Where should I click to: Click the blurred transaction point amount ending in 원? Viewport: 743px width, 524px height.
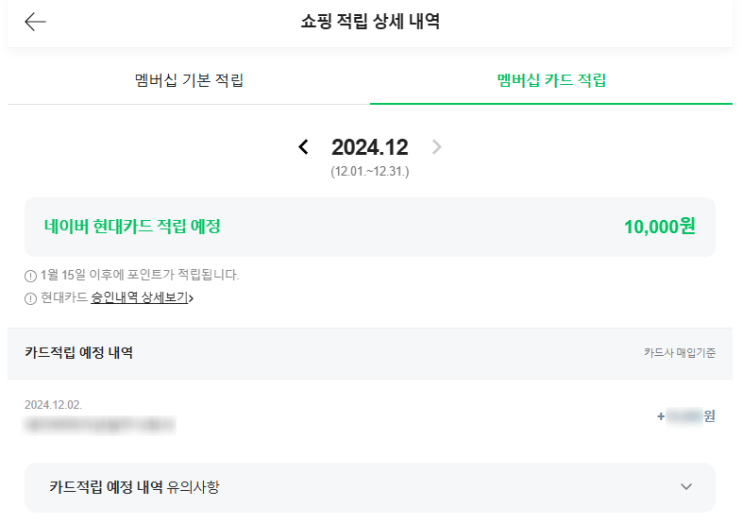[x=687, y=416]
